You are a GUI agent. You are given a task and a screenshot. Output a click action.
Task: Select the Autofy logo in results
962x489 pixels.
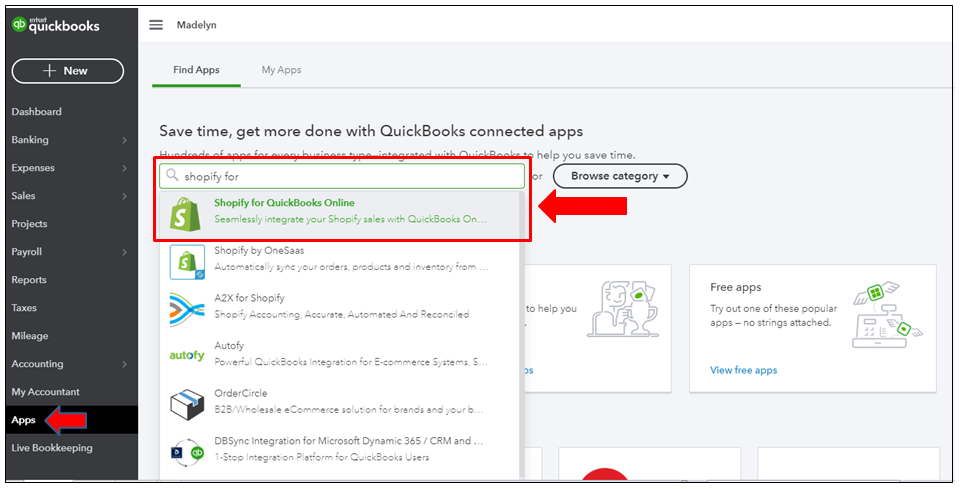point(187,355)
